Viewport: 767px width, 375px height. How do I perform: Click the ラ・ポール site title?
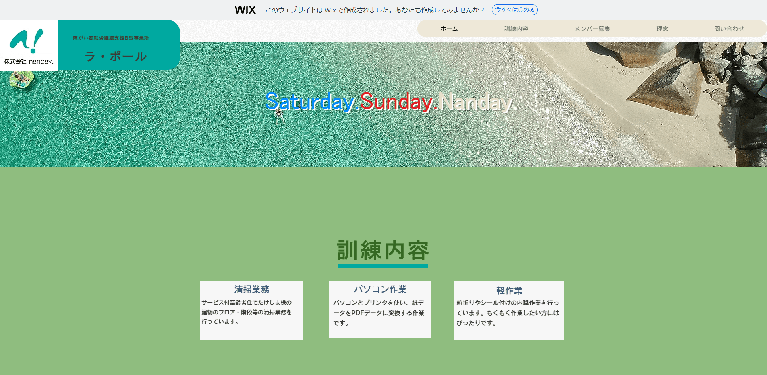(116, 56)
